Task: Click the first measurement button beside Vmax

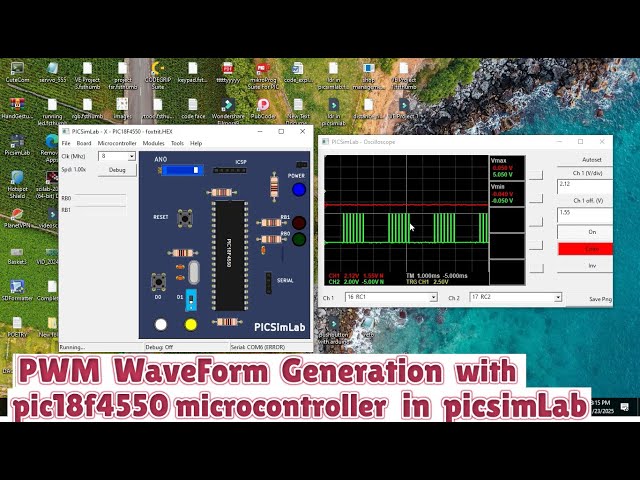Action: pos(536,175)
